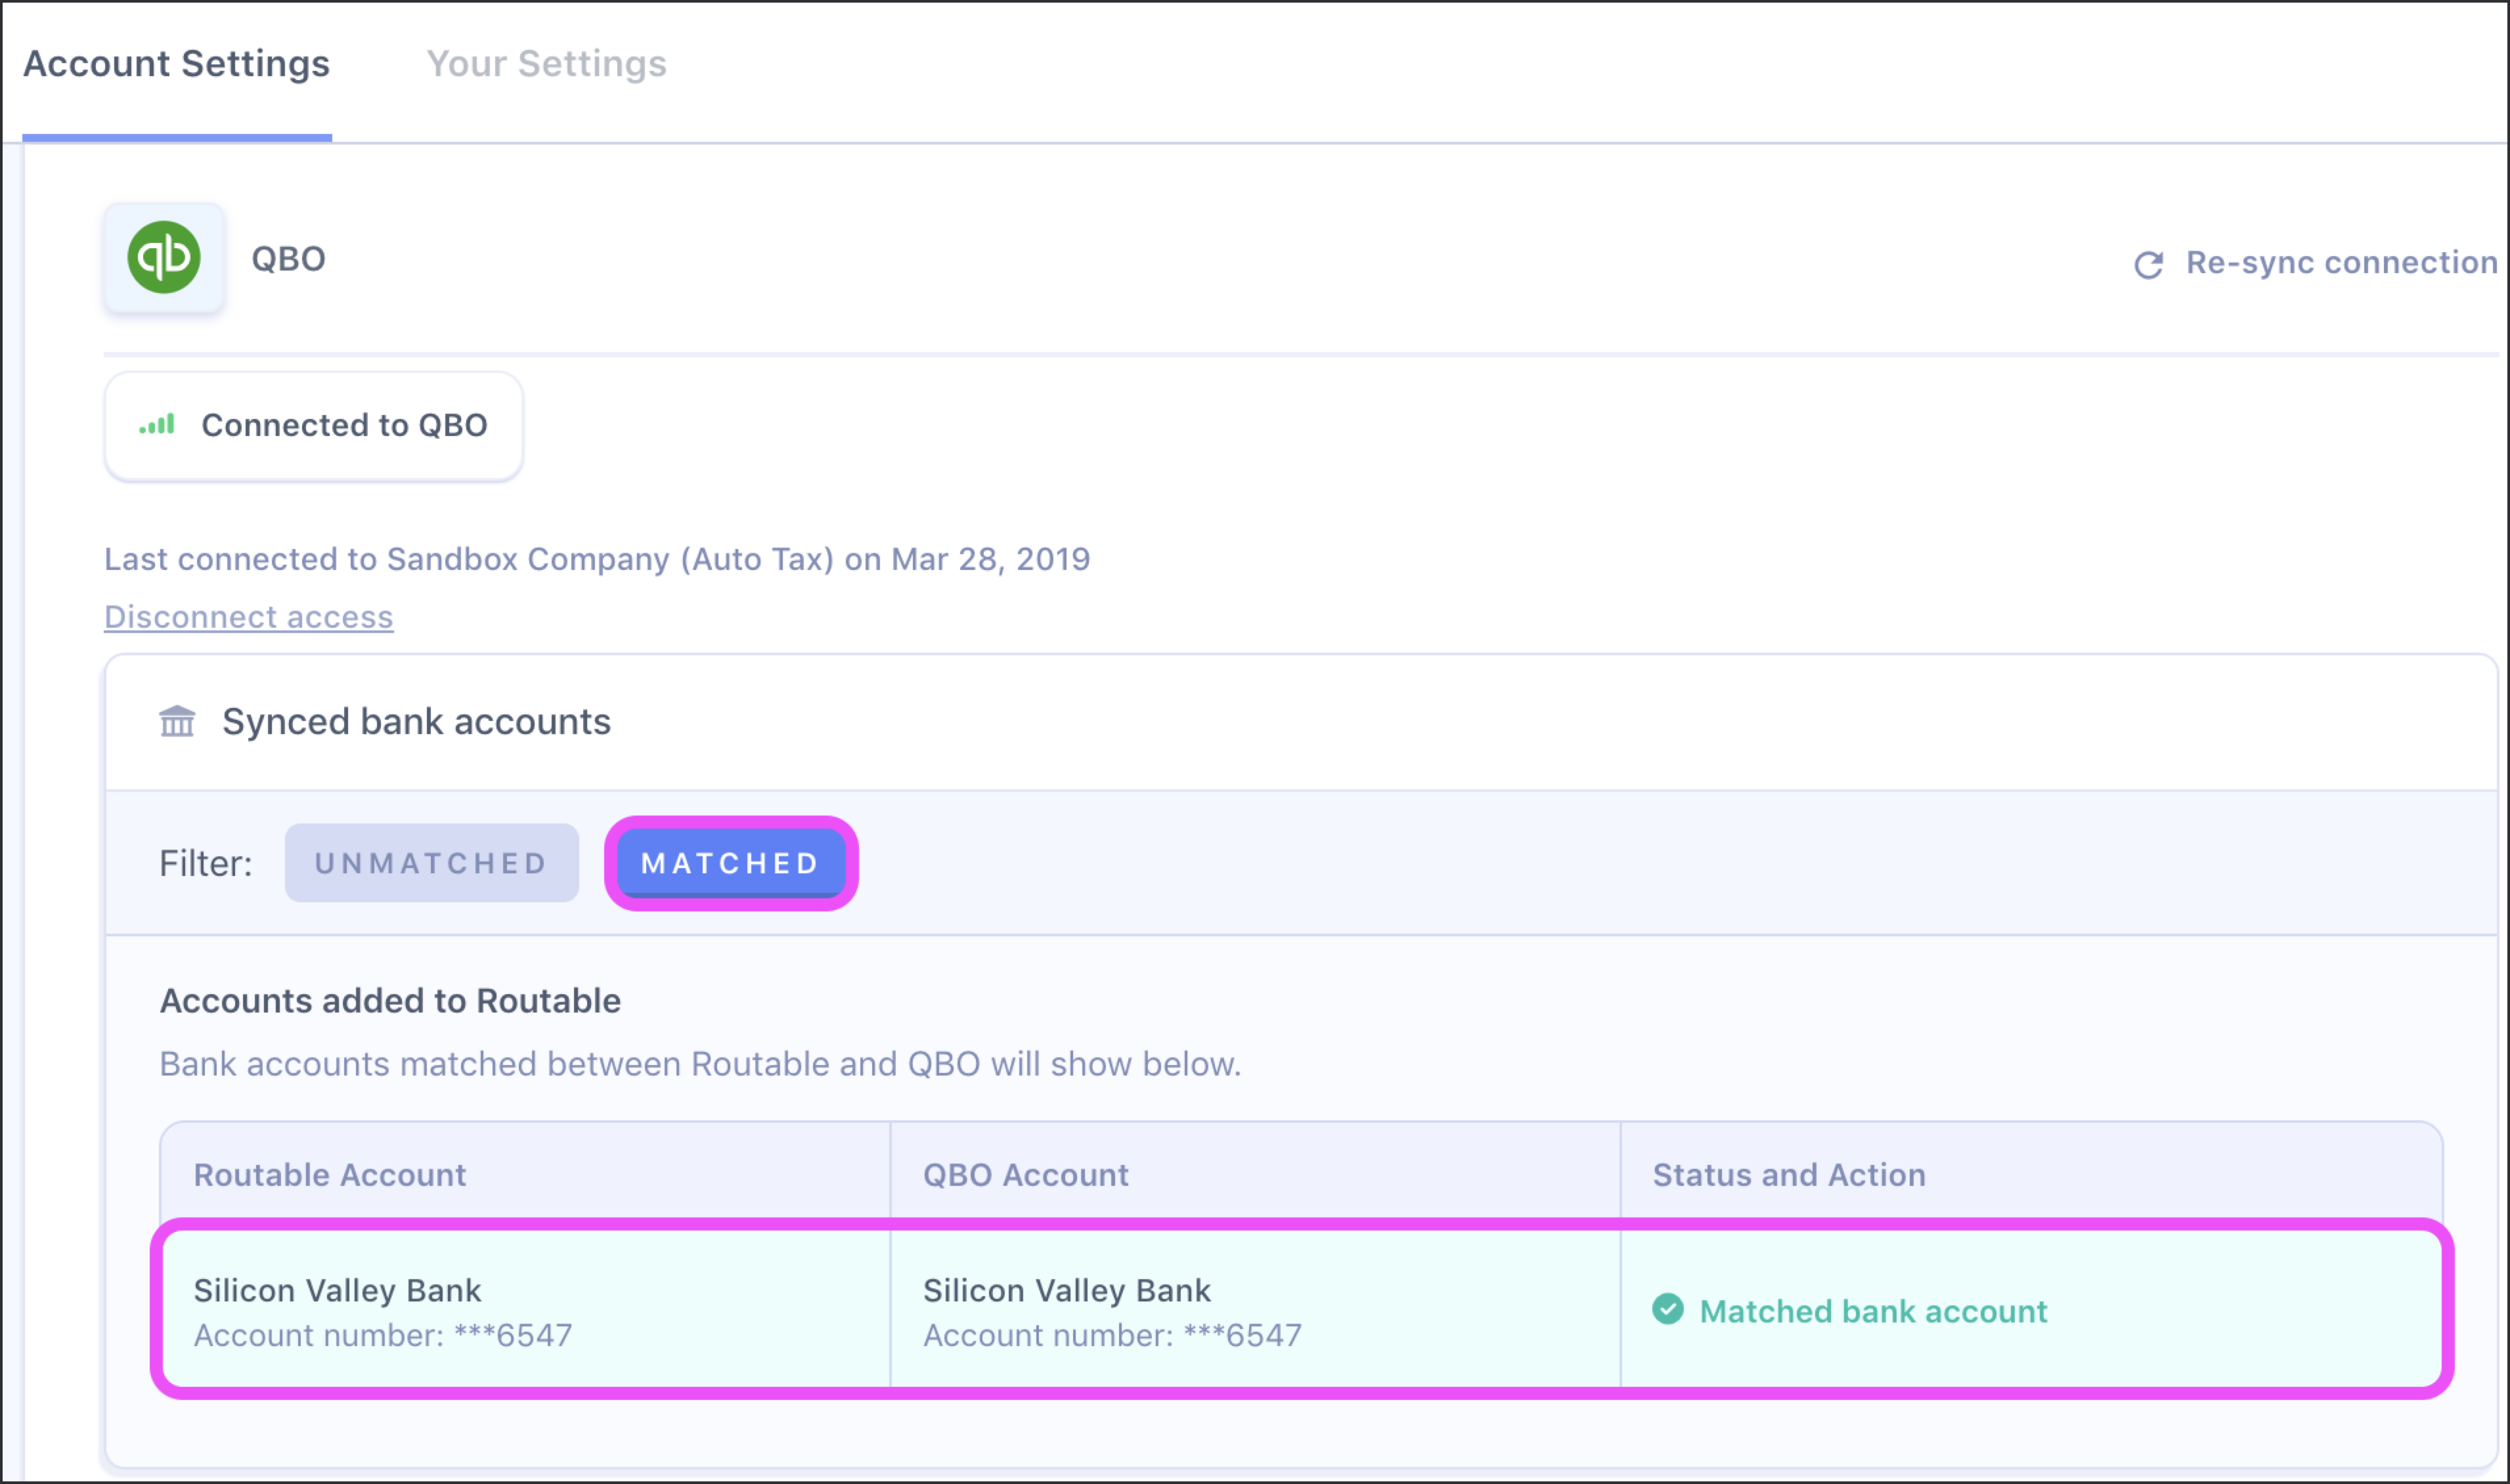Click QBO Account column header
Image resolution: width=2510 pixels, height=1484 pixels.
tap(1025, 1175)
